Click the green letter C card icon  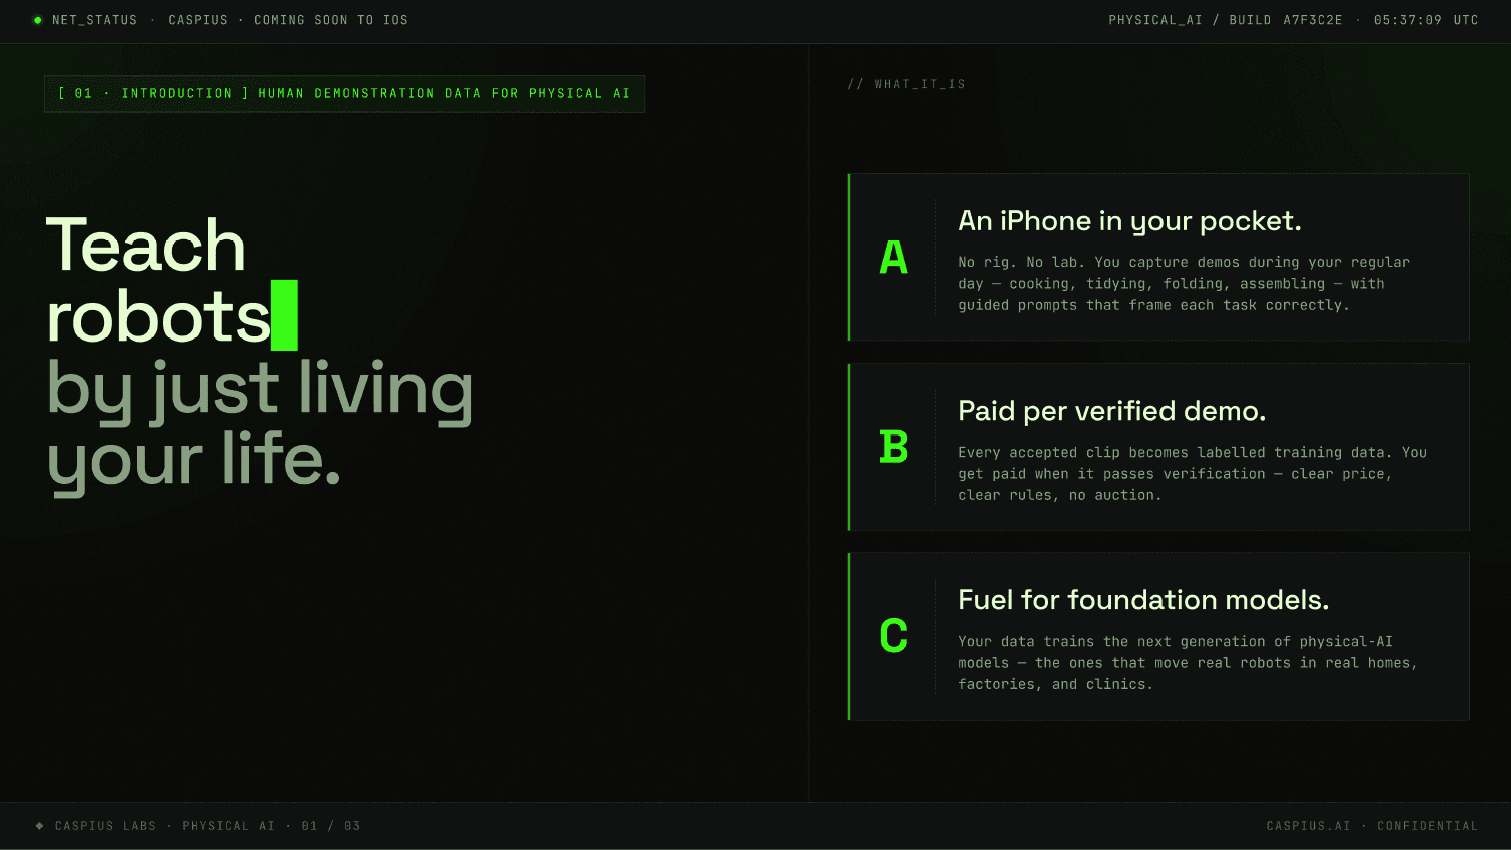point(893,636)
